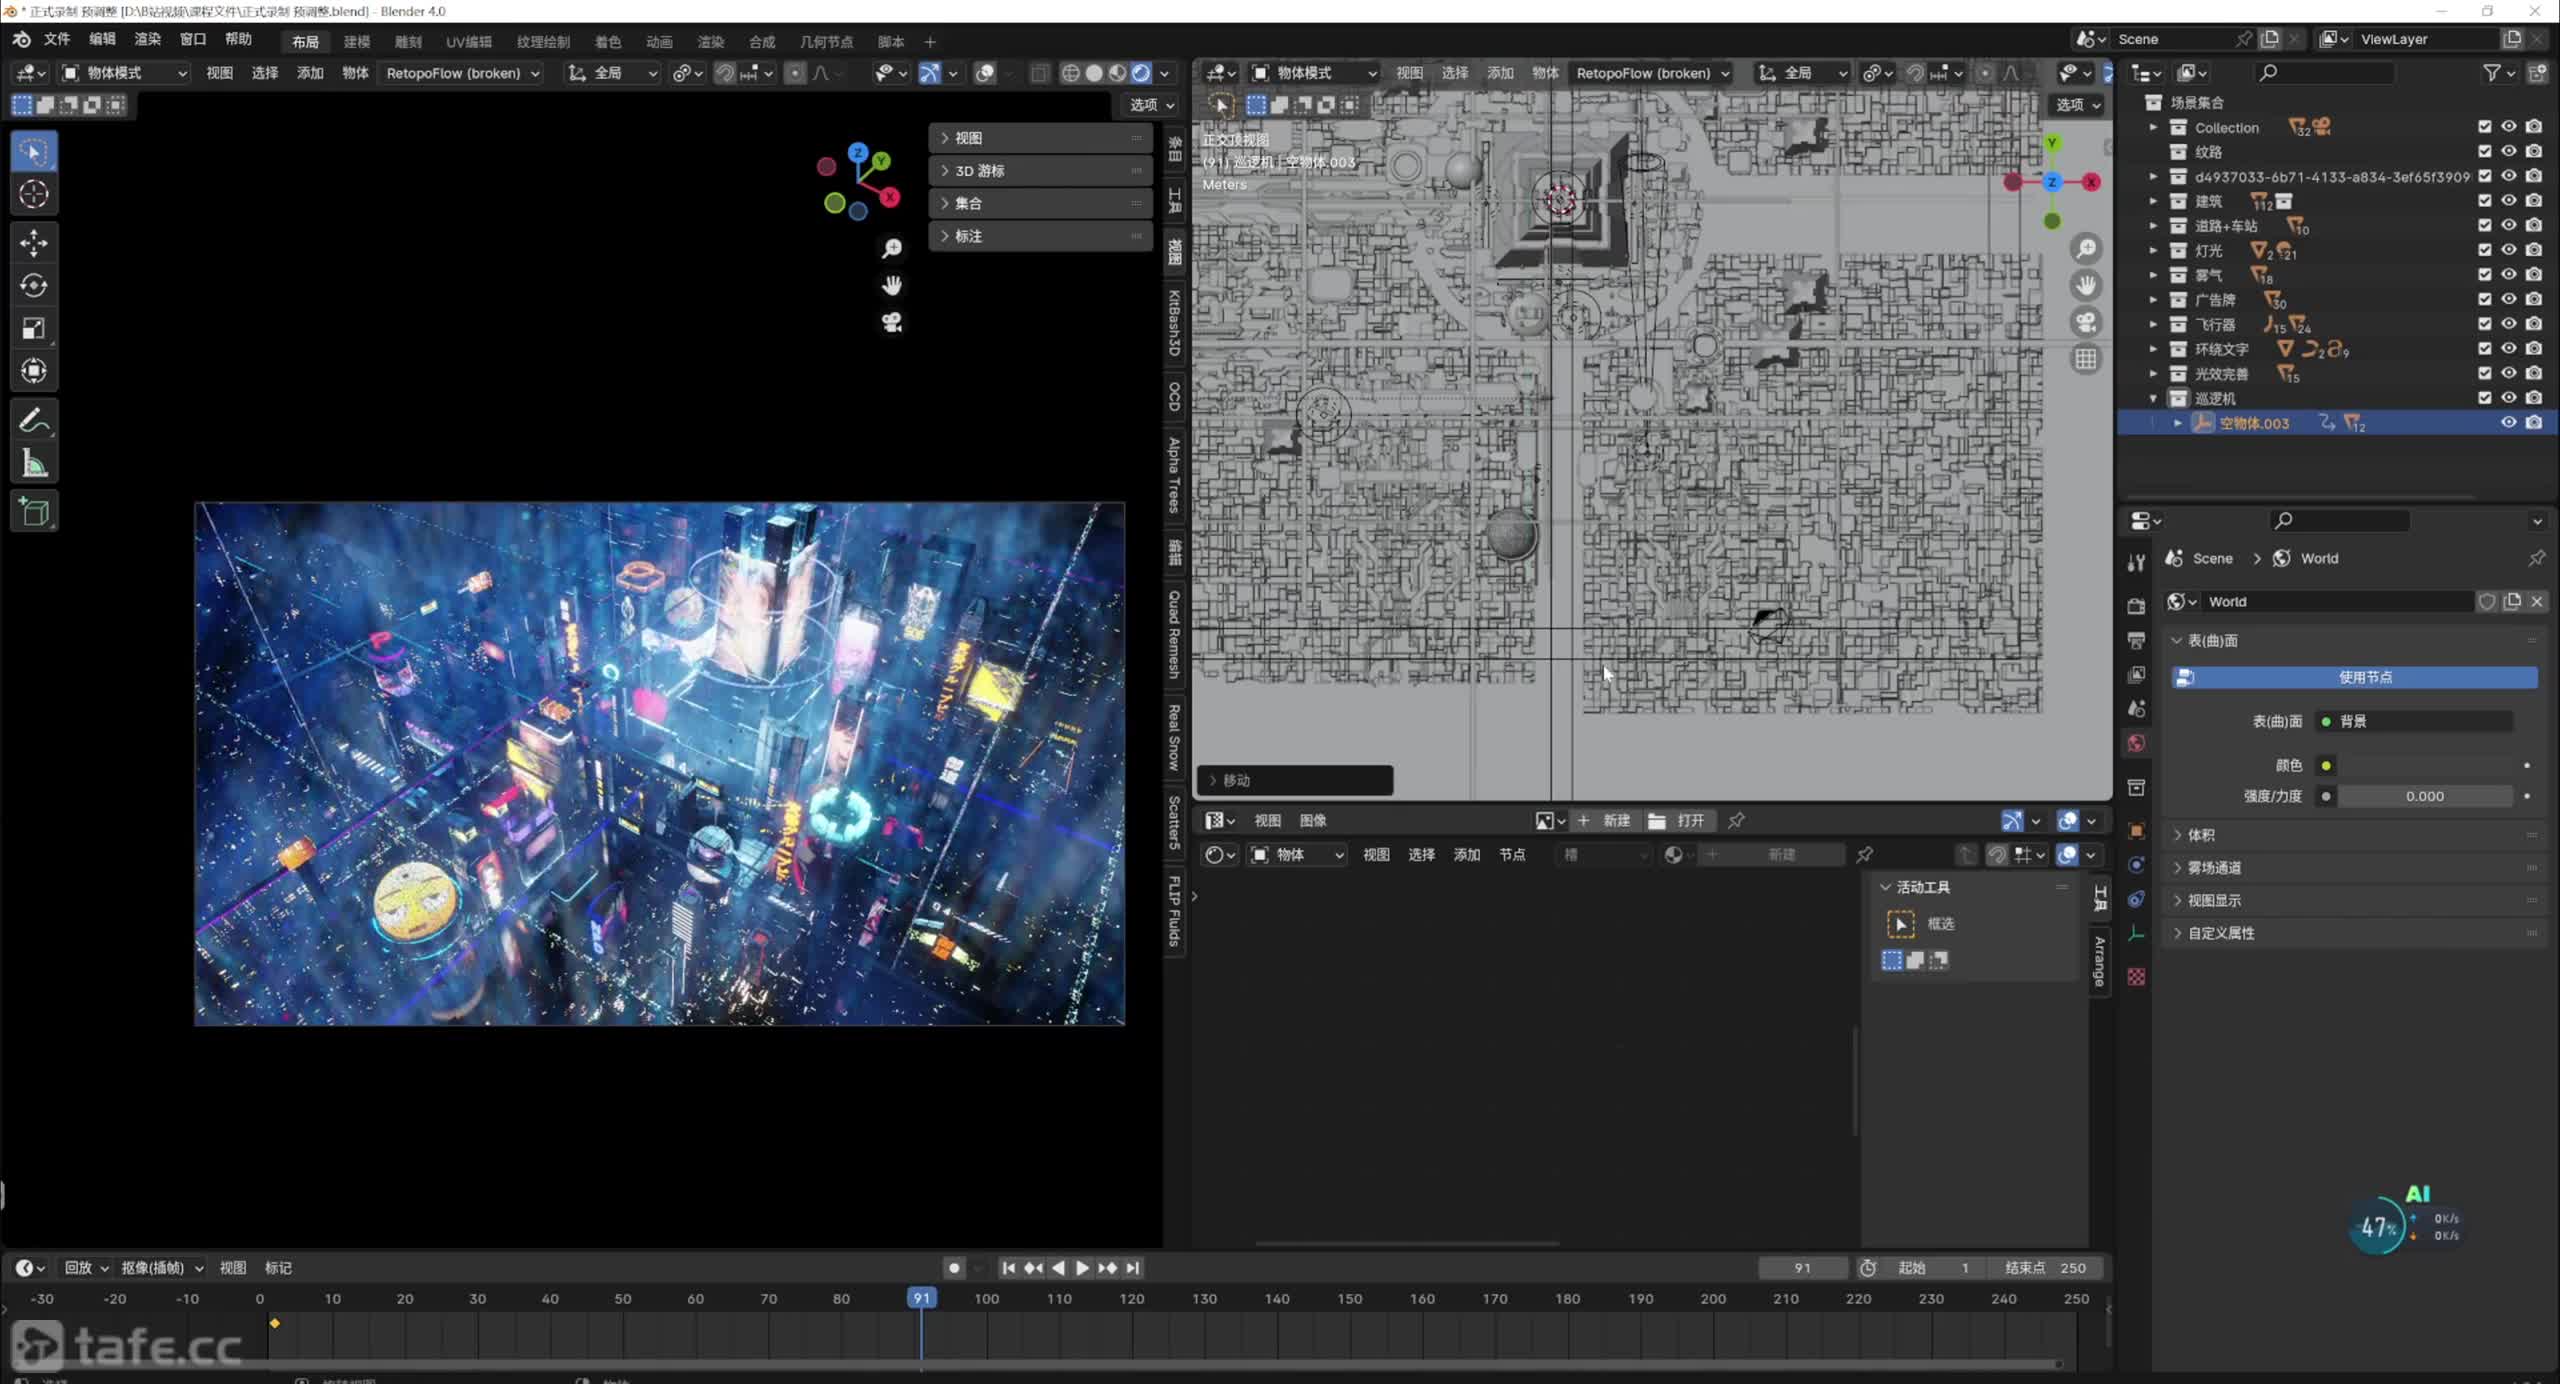Hide 空物体.003 with eye icon
Viewport: 2560px width, 1384px height.
pyautogui.click(x=2508, y=423)
